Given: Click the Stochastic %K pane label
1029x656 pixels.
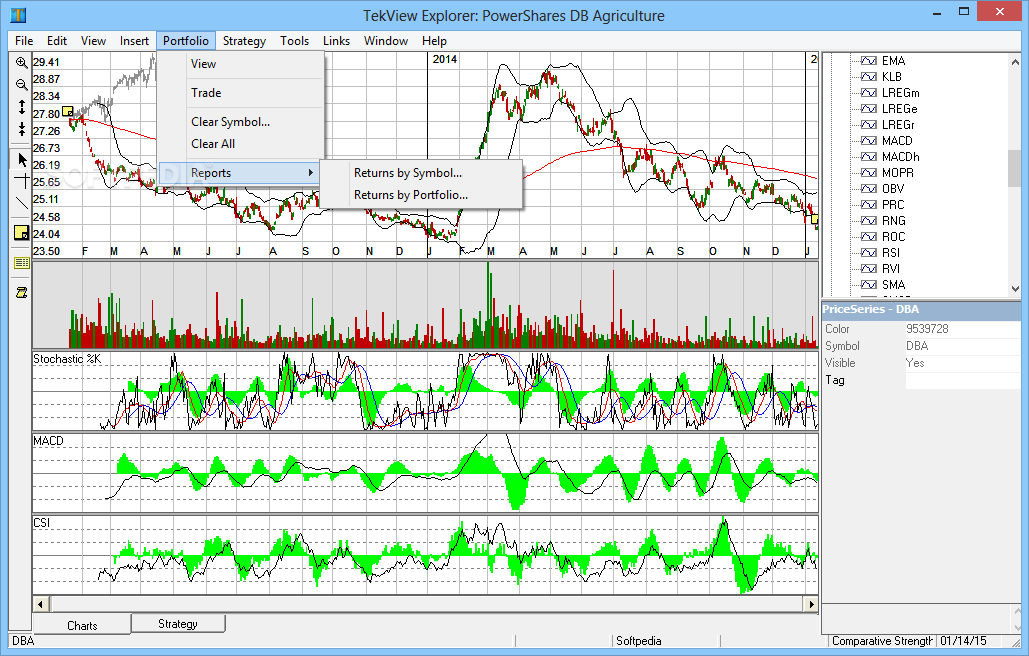Looking at the screenshot, I should [67, 359].
